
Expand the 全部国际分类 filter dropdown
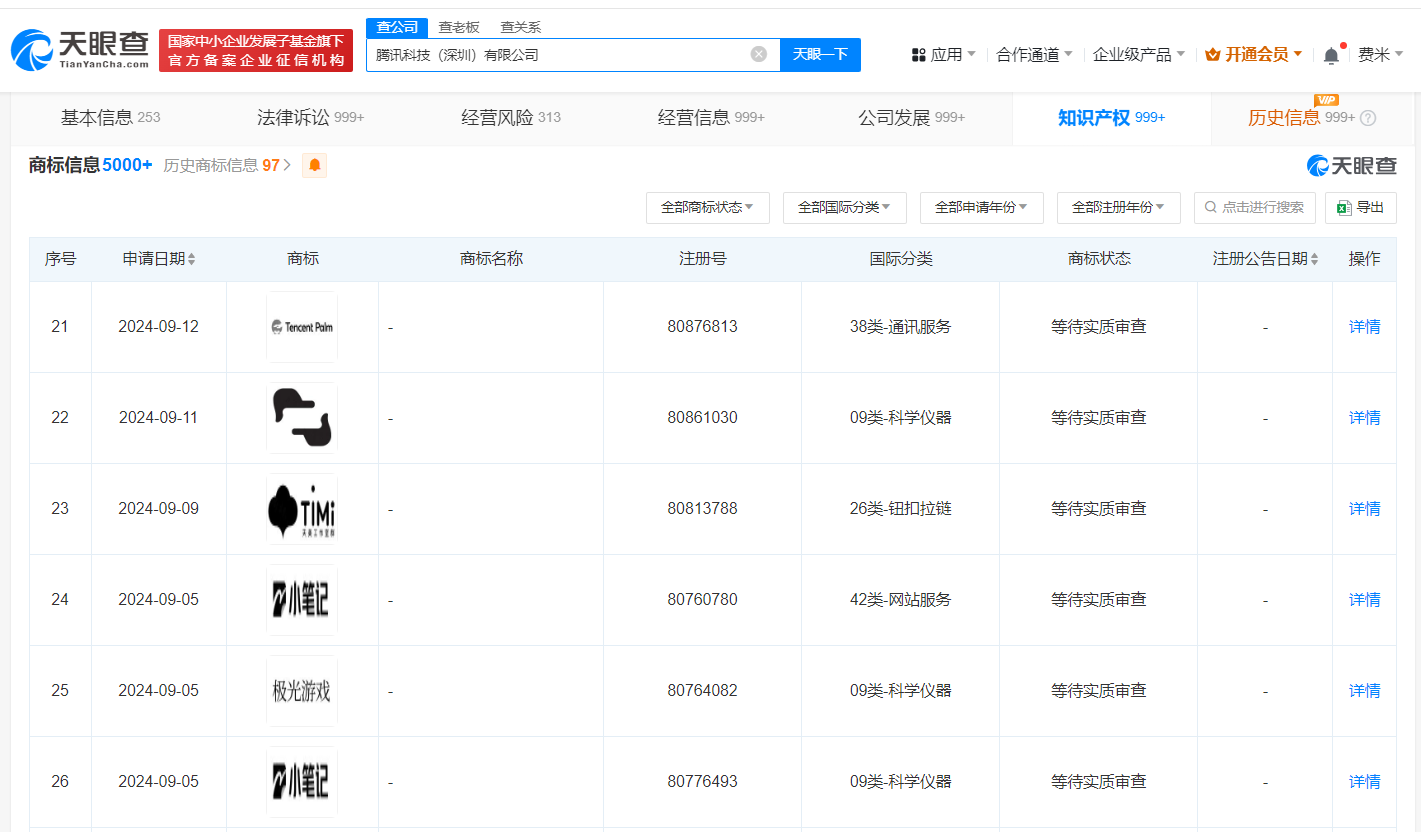pos(844,207)
